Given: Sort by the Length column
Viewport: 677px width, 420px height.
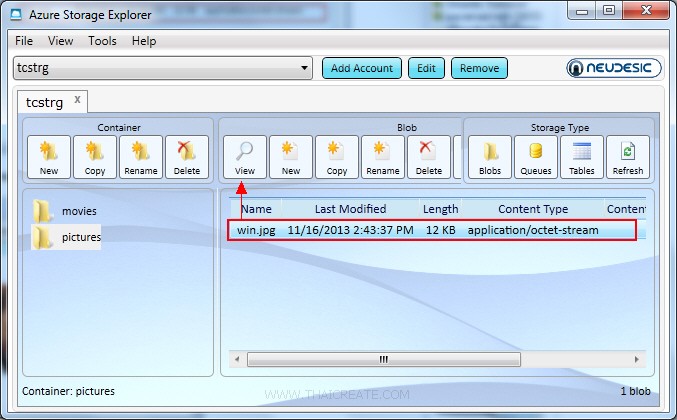Looking at the screenshot, I should click(x=440, y=209).
